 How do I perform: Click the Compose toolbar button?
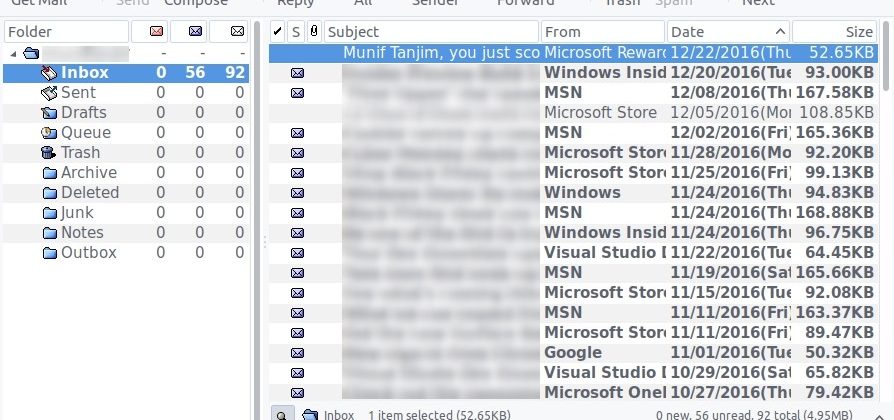(196, 3)
